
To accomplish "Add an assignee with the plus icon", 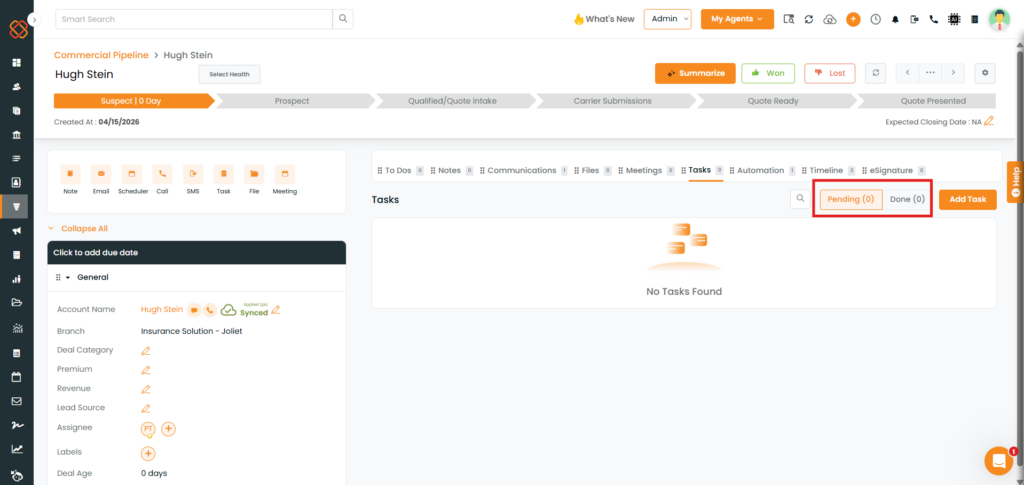I will [x=169, y=429].
